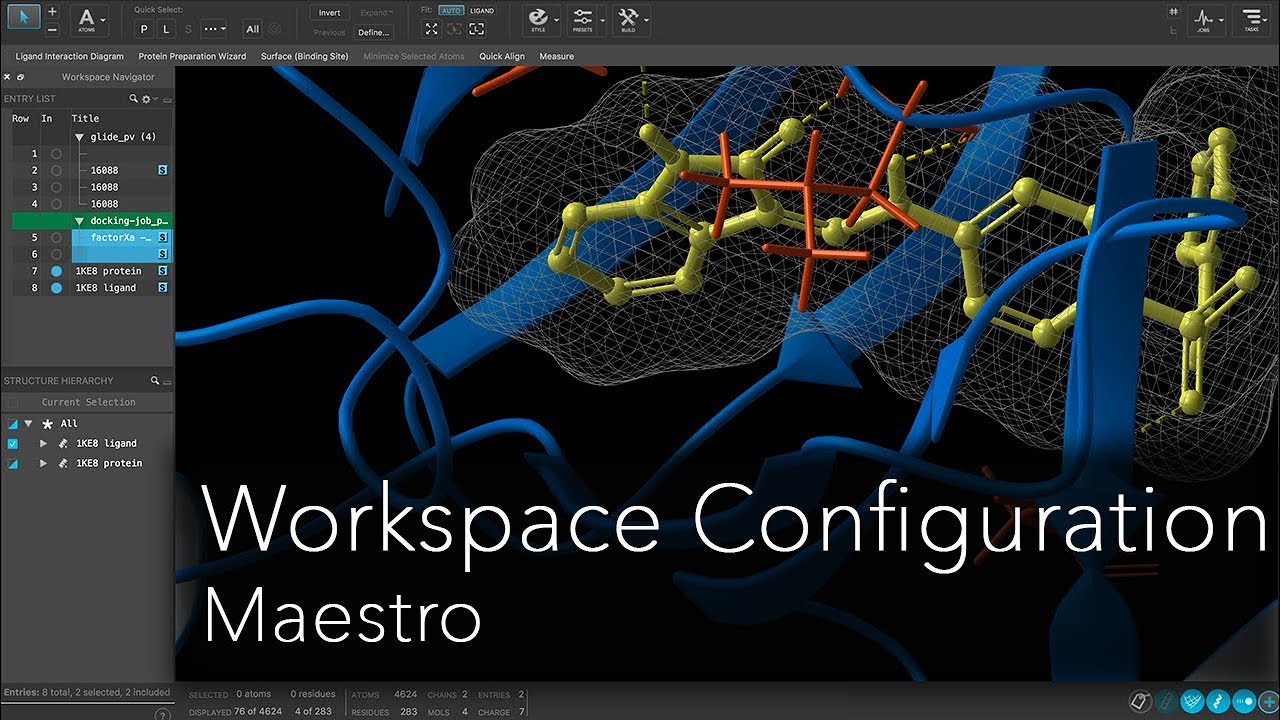
Task: Set Fit mode to AUTO
Action: (450, 11)
